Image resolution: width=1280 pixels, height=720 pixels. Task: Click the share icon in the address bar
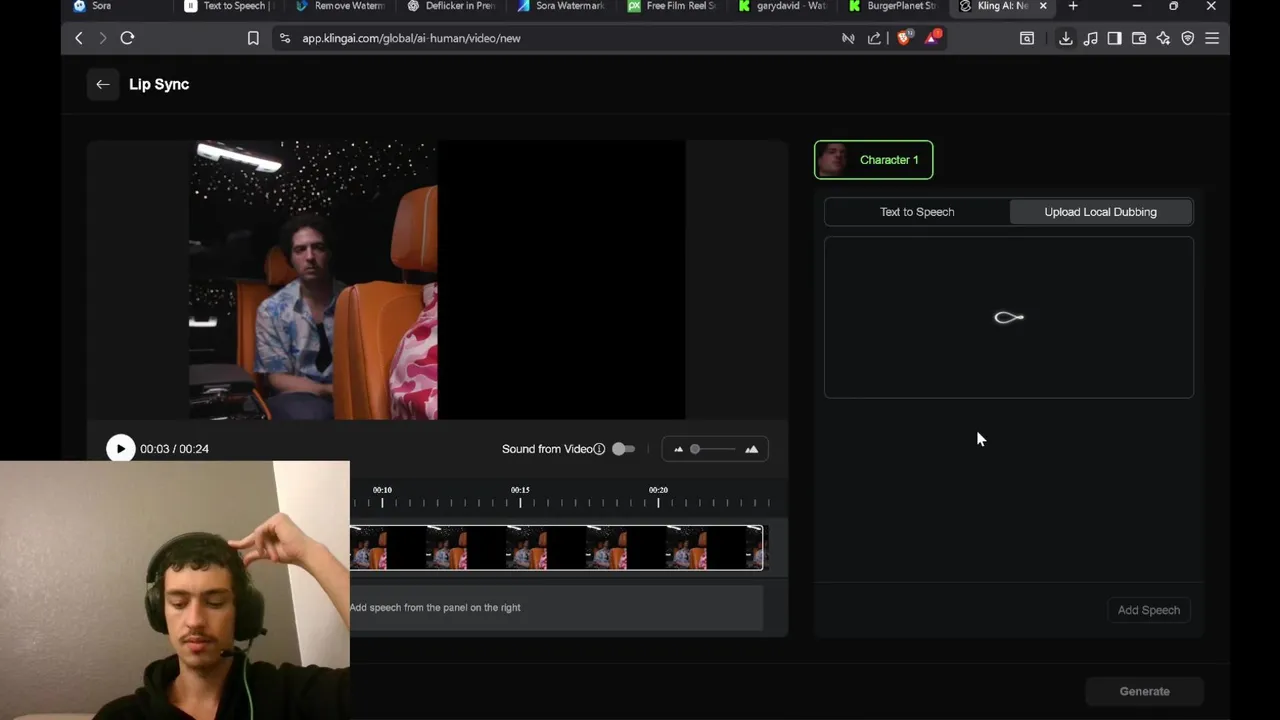click(x=874, y=38)
